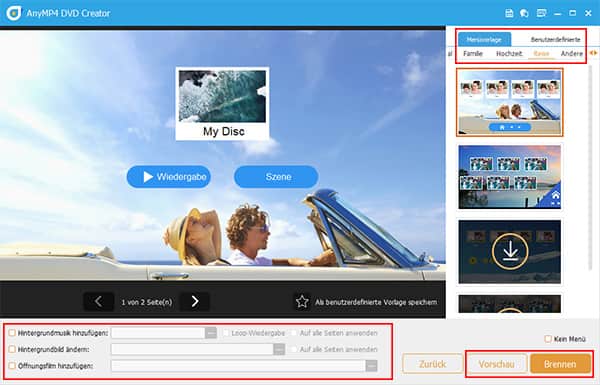
Task: Open browse button for opening film field
Action: click(x=371, y=365)
